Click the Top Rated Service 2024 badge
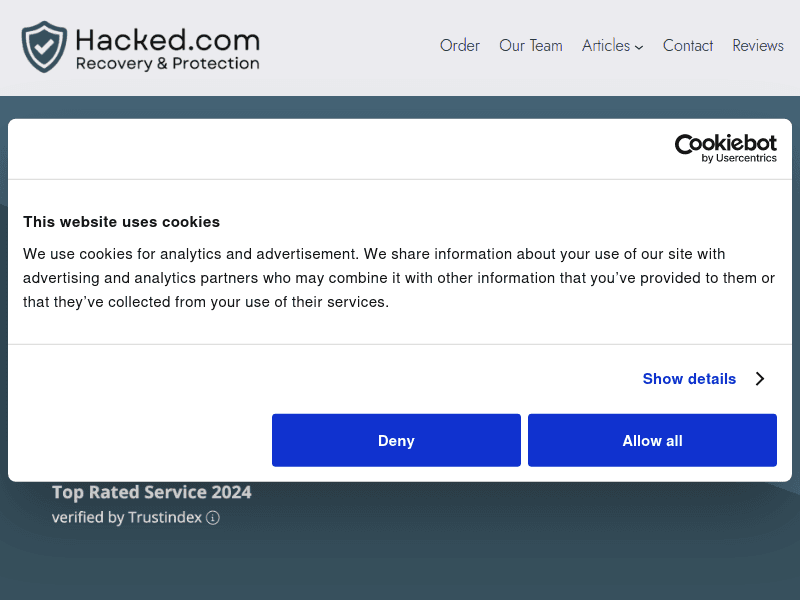The image size is (800, 600). click(x=152, y=492)
